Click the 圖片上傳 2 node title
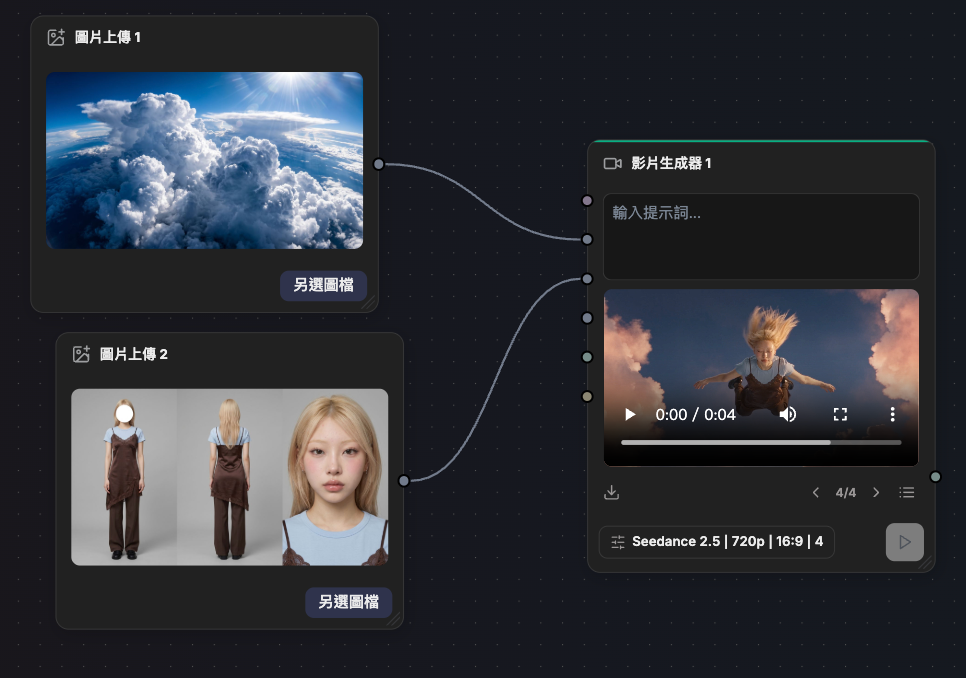966x678 pixels. pyautogui.click(x=134, y=354)
